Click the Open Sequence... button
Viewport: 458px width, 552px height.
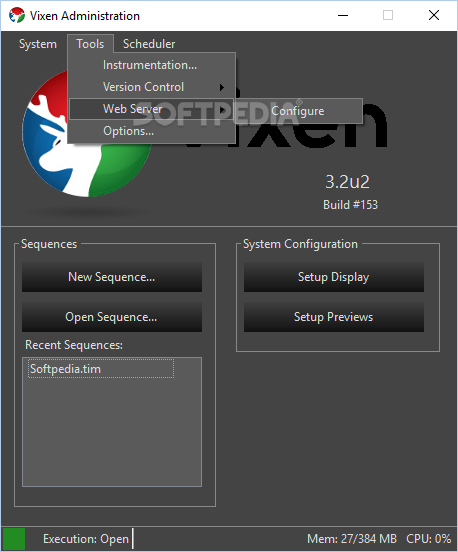click(x=112, y=317)
